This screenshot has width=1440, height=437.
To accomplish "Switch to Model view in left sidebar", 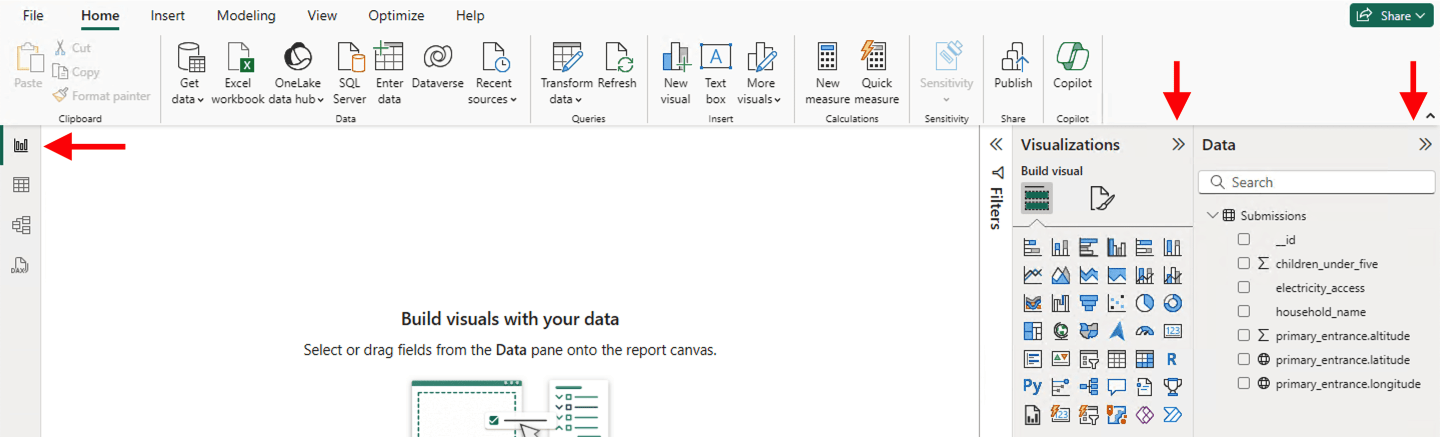I will pyautogui.click(x=21, y=225).
